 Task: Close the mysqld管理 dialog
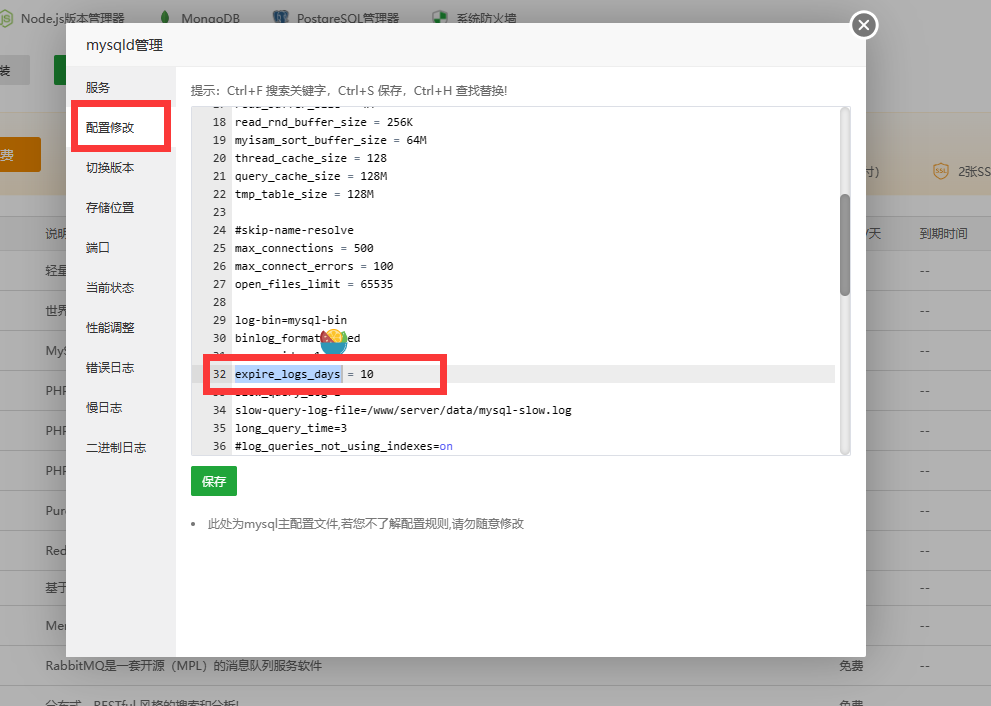point(864,25)
